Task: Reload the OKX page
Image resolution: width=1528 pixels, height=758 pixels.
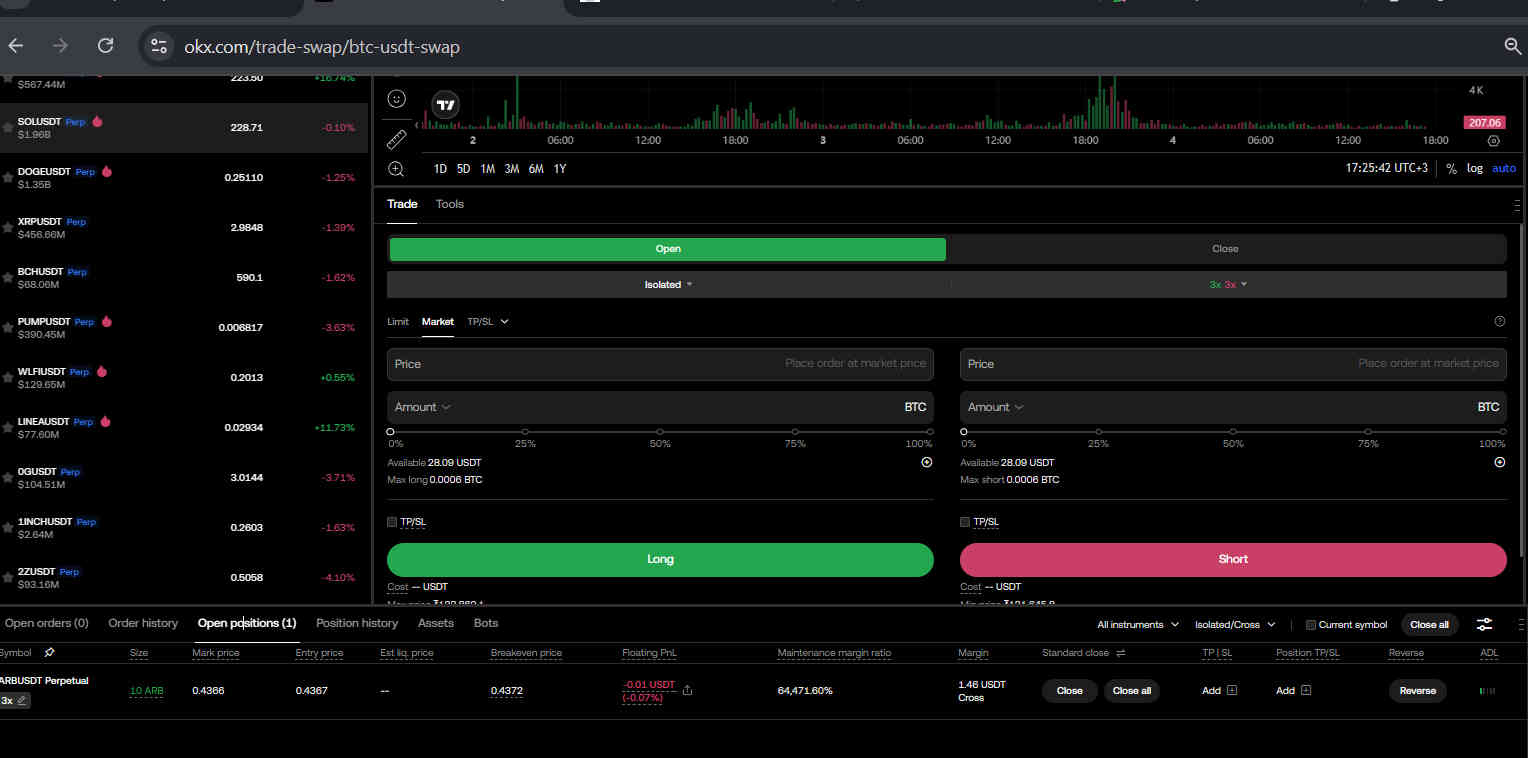Action: (105, 46)
